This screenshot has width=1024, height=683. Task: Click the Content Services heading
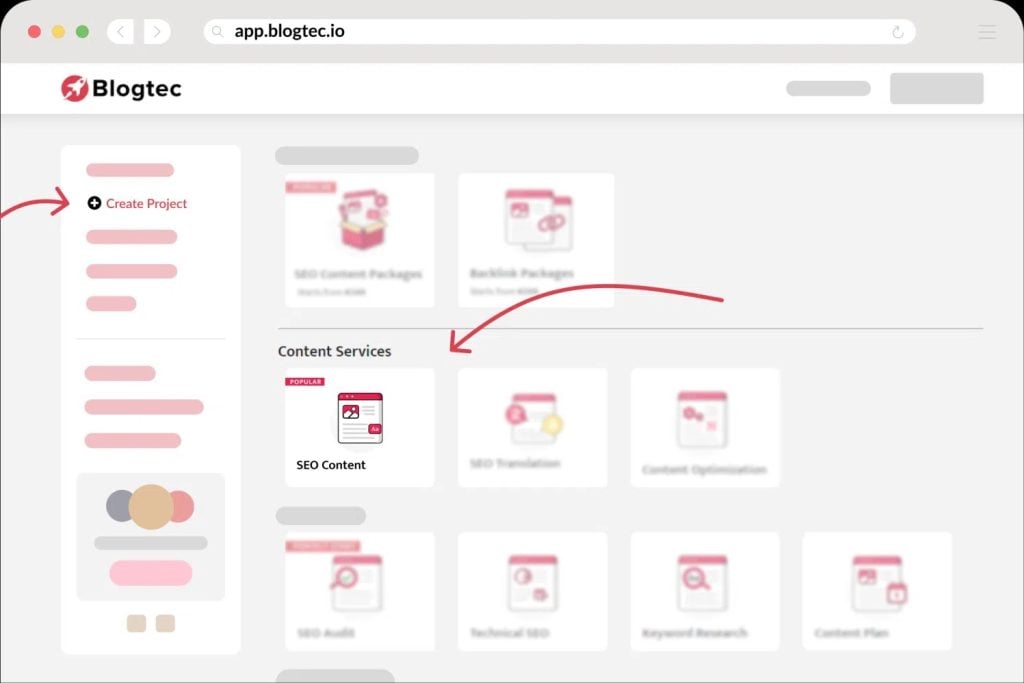(x=334, y=351)
